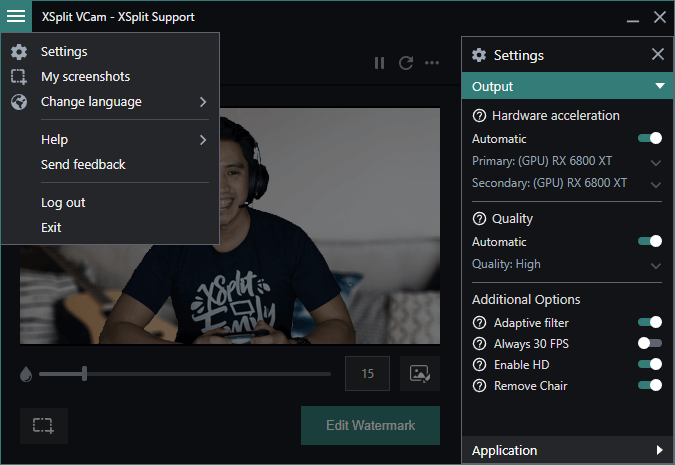Click the help icon beside Quality
The image size is (675, 465).
[x=479, y=219]
